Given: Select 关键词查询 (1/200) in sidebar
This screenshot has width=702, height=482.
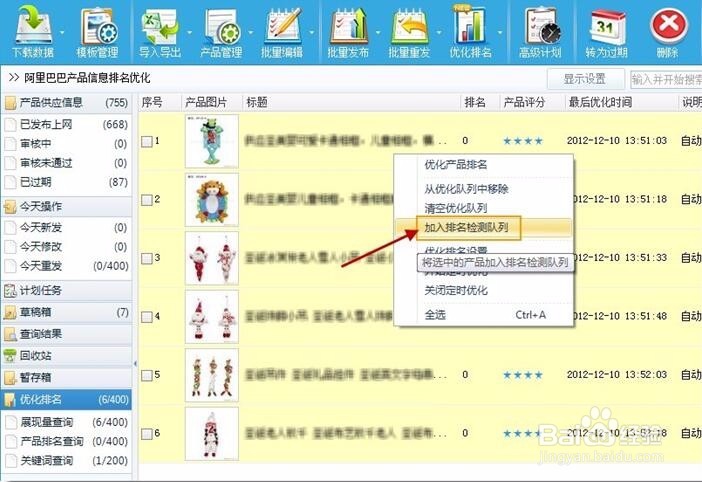Looking at the screenshot, I should [66, 461].
